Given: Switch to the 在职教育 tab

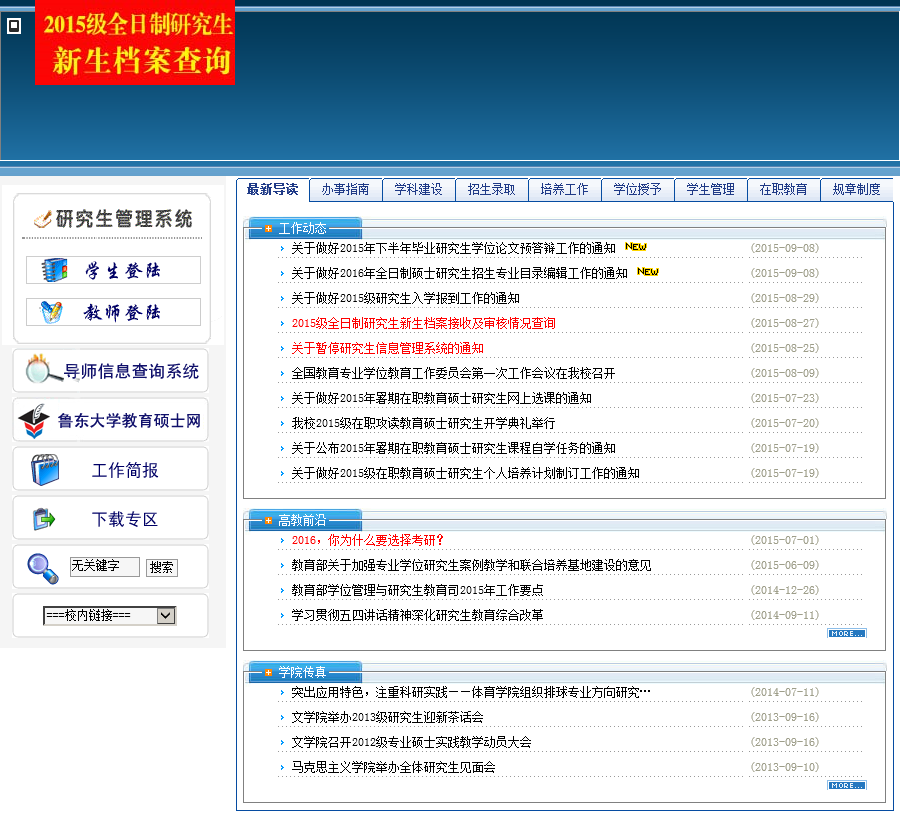Looking at the screenshot, I should 783,189.
